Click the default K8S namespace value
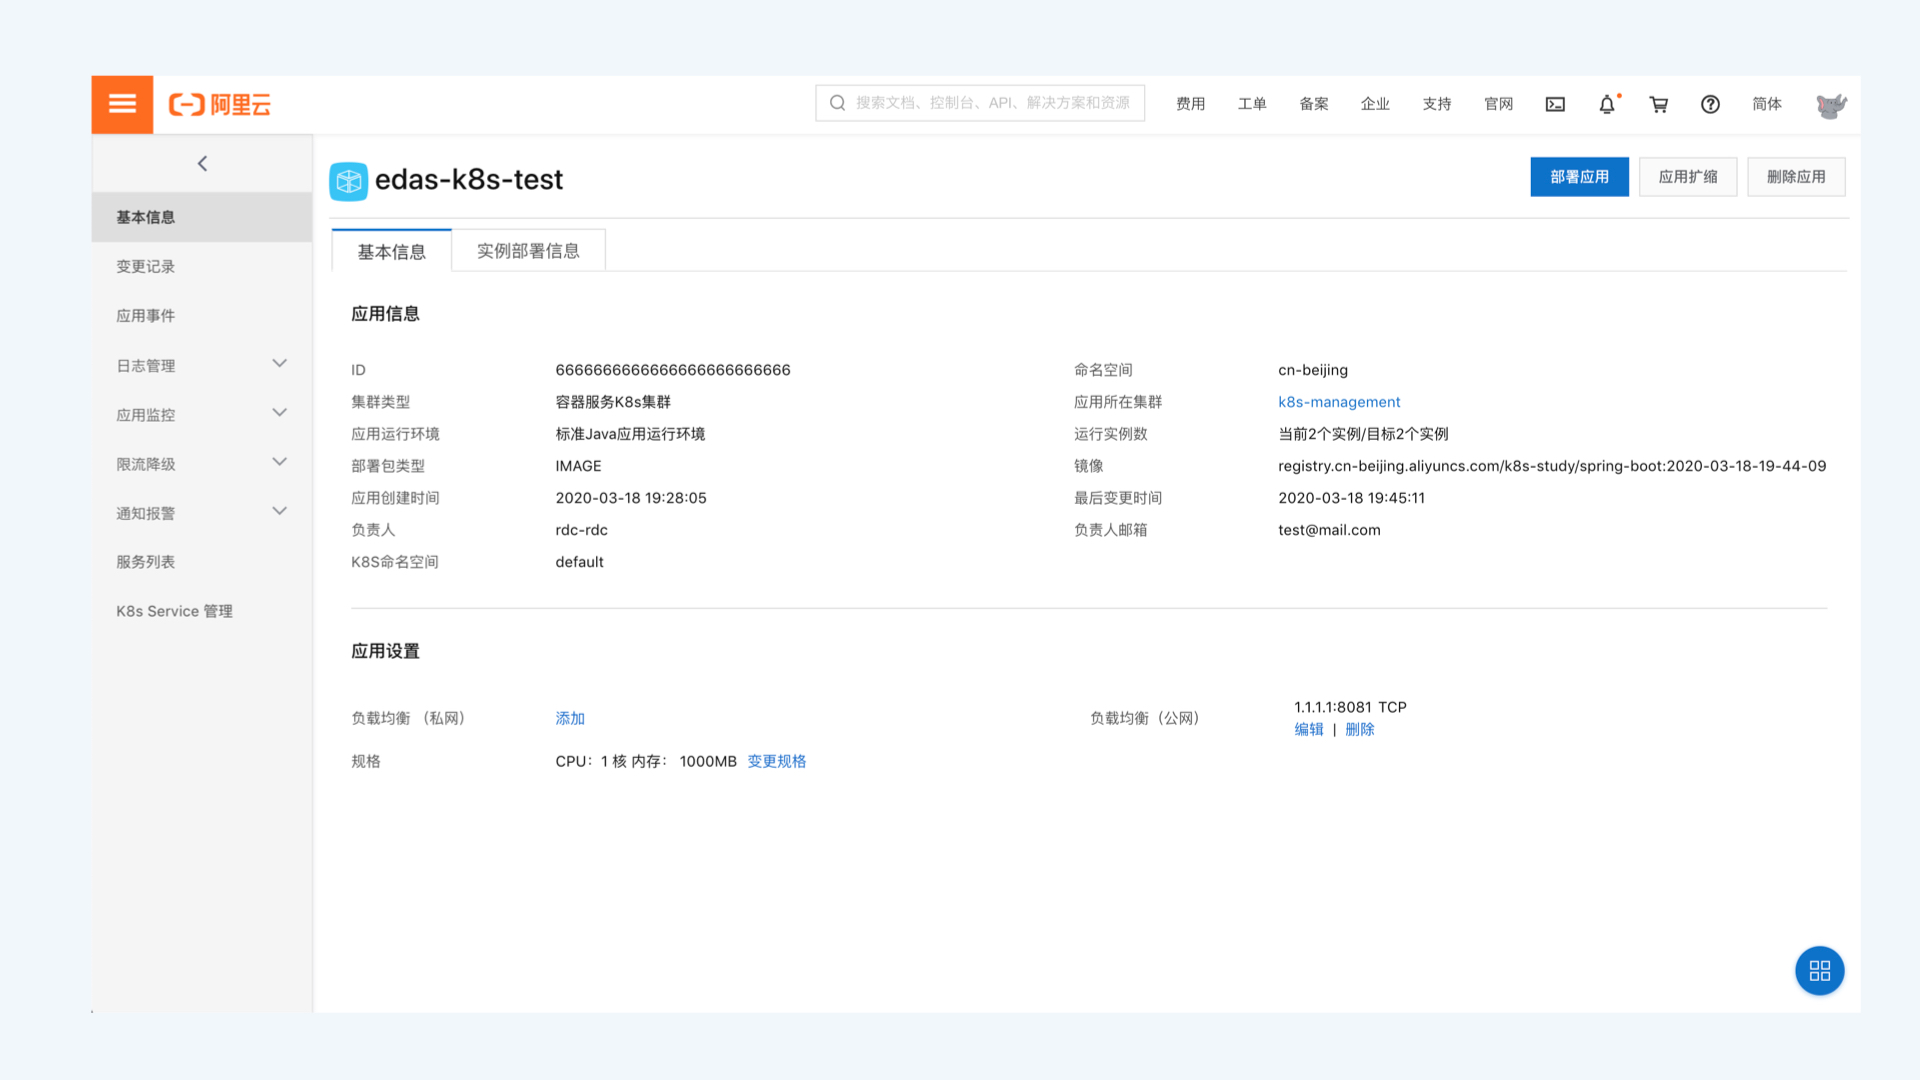The width and height of the screenshot is (1920, 1080). tap(580, 562)
